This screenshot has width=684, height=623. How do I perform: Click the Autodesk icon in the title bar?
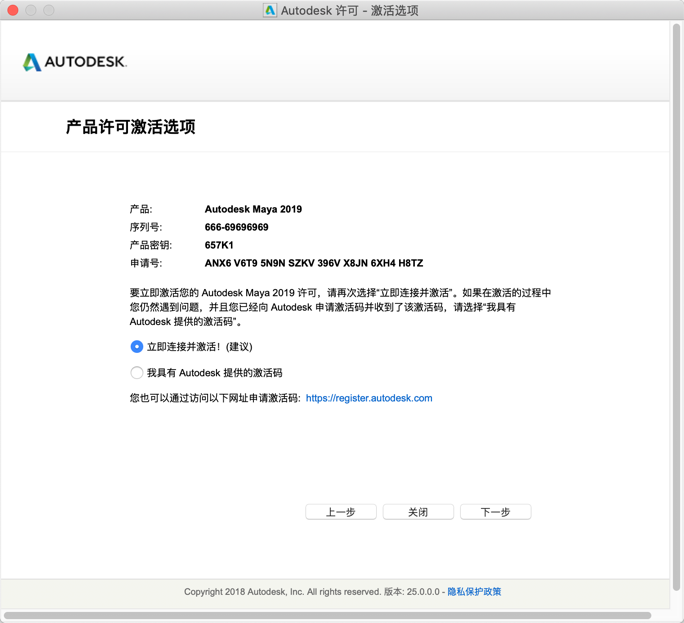click(x=270, y=11)
